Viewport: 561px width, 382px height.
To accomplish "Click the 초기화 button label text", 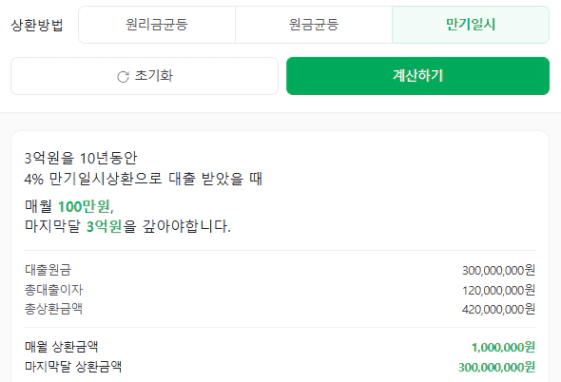I will [x=153, y=76].
